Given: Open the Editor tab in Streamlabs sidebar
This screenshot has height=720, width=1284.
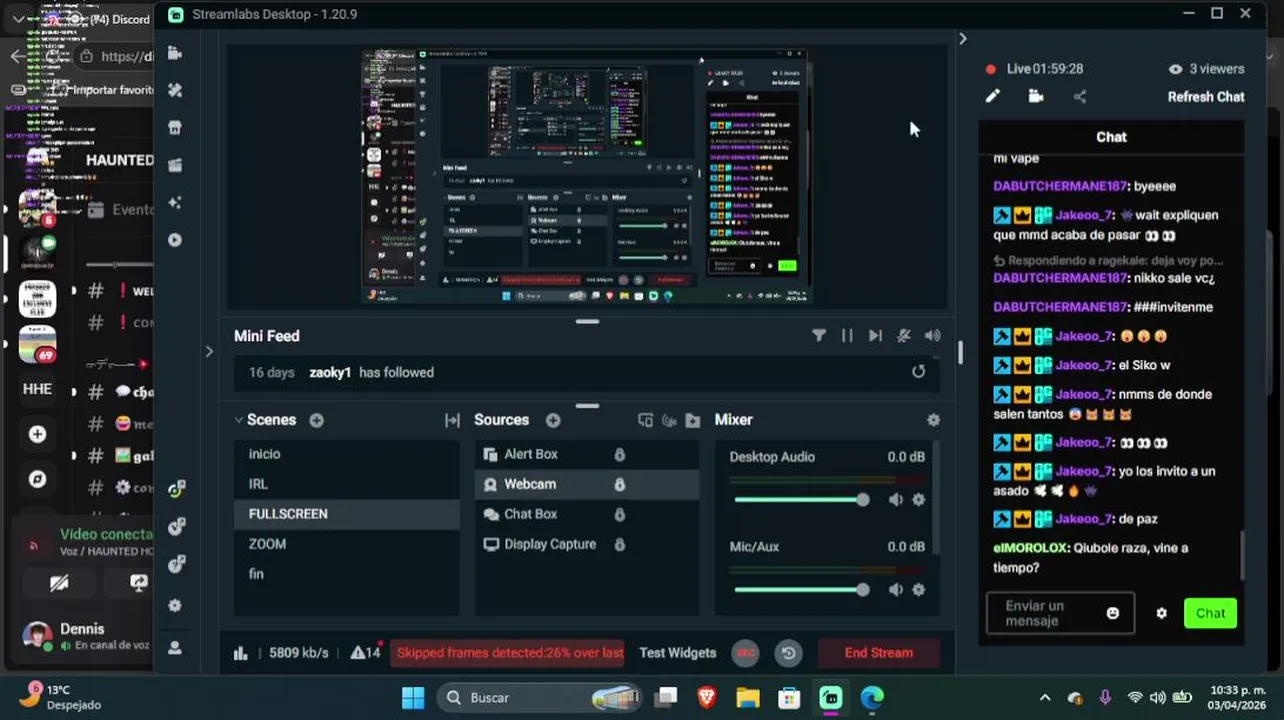Looking at the screenshot, I should [x=175, y=53].
